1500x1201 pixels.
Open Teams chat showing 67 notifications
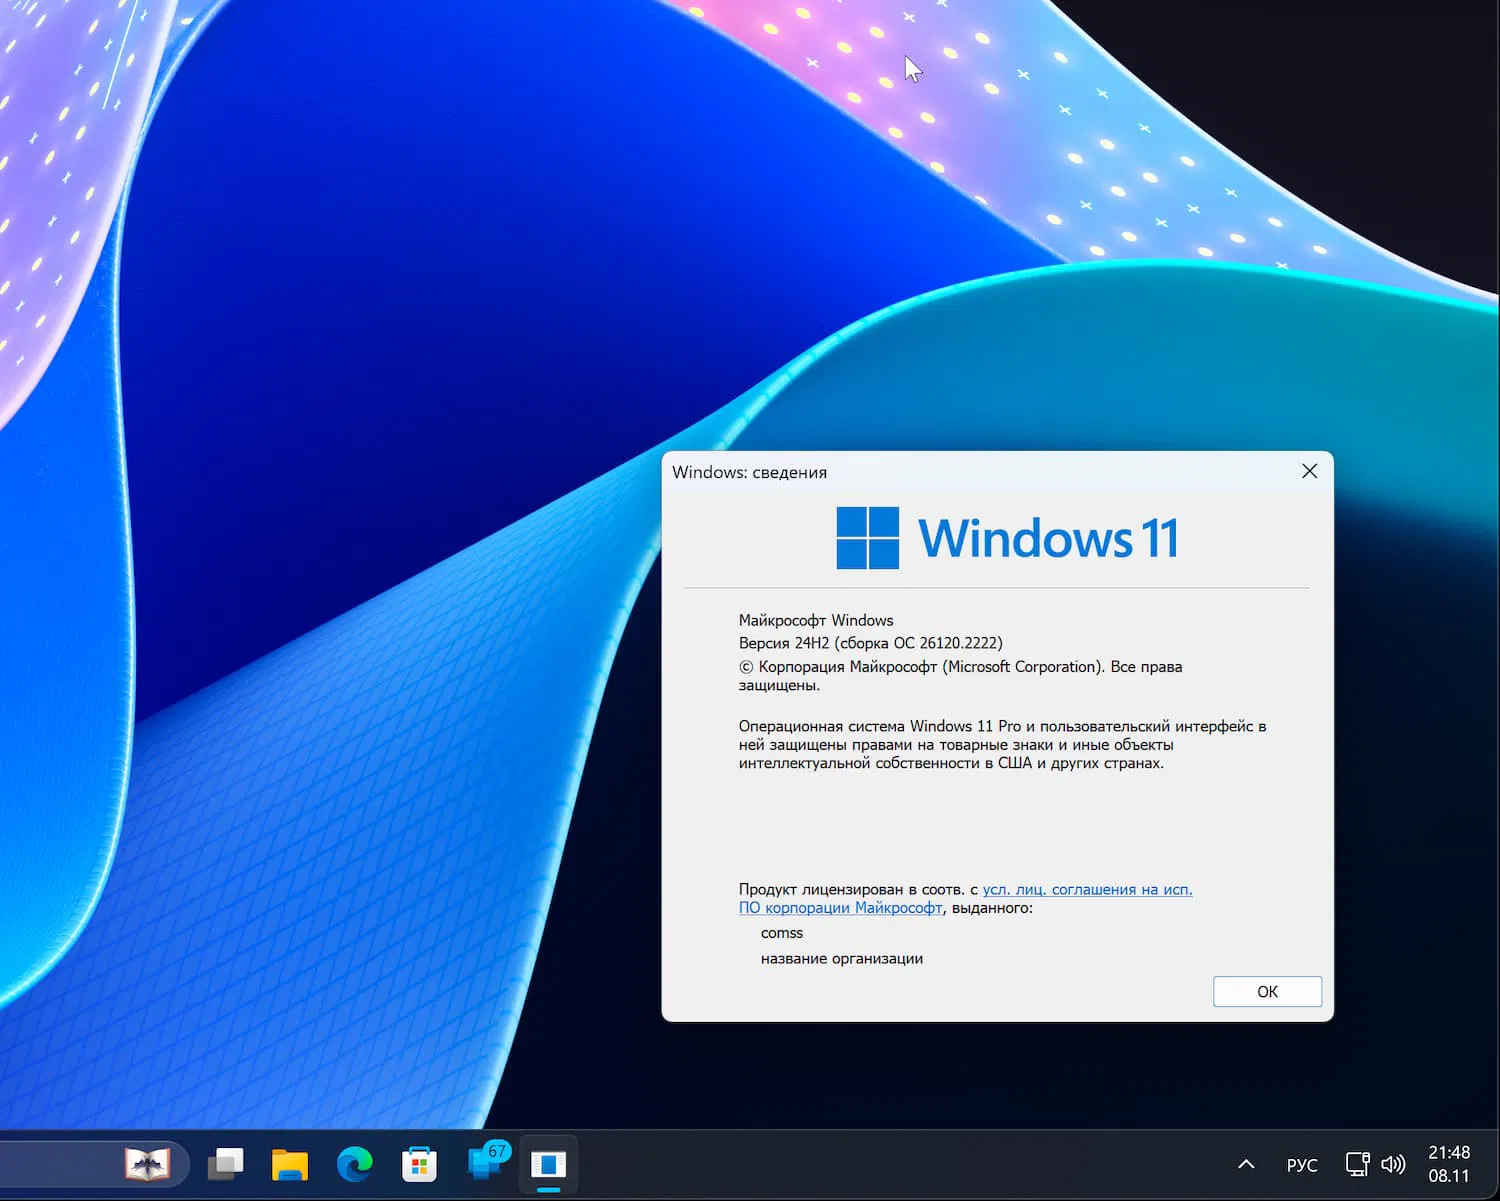click(483, 1164)
